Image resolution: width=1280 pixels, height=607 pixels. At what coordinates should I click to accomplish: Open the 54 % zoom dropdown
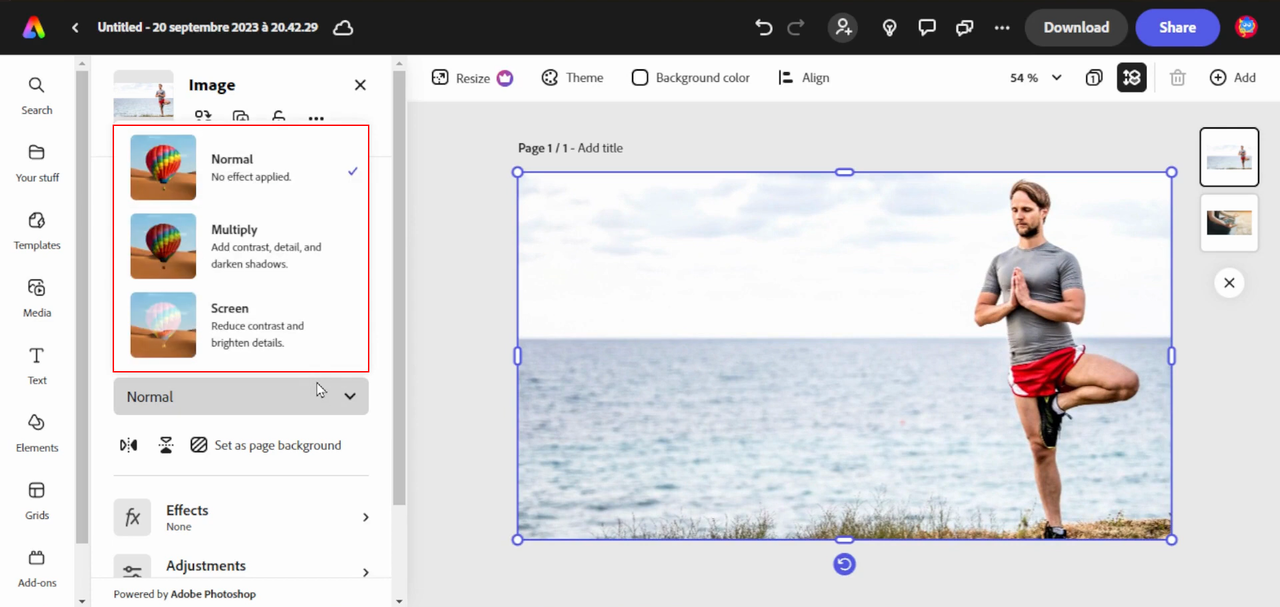[x=1036, y=78]
